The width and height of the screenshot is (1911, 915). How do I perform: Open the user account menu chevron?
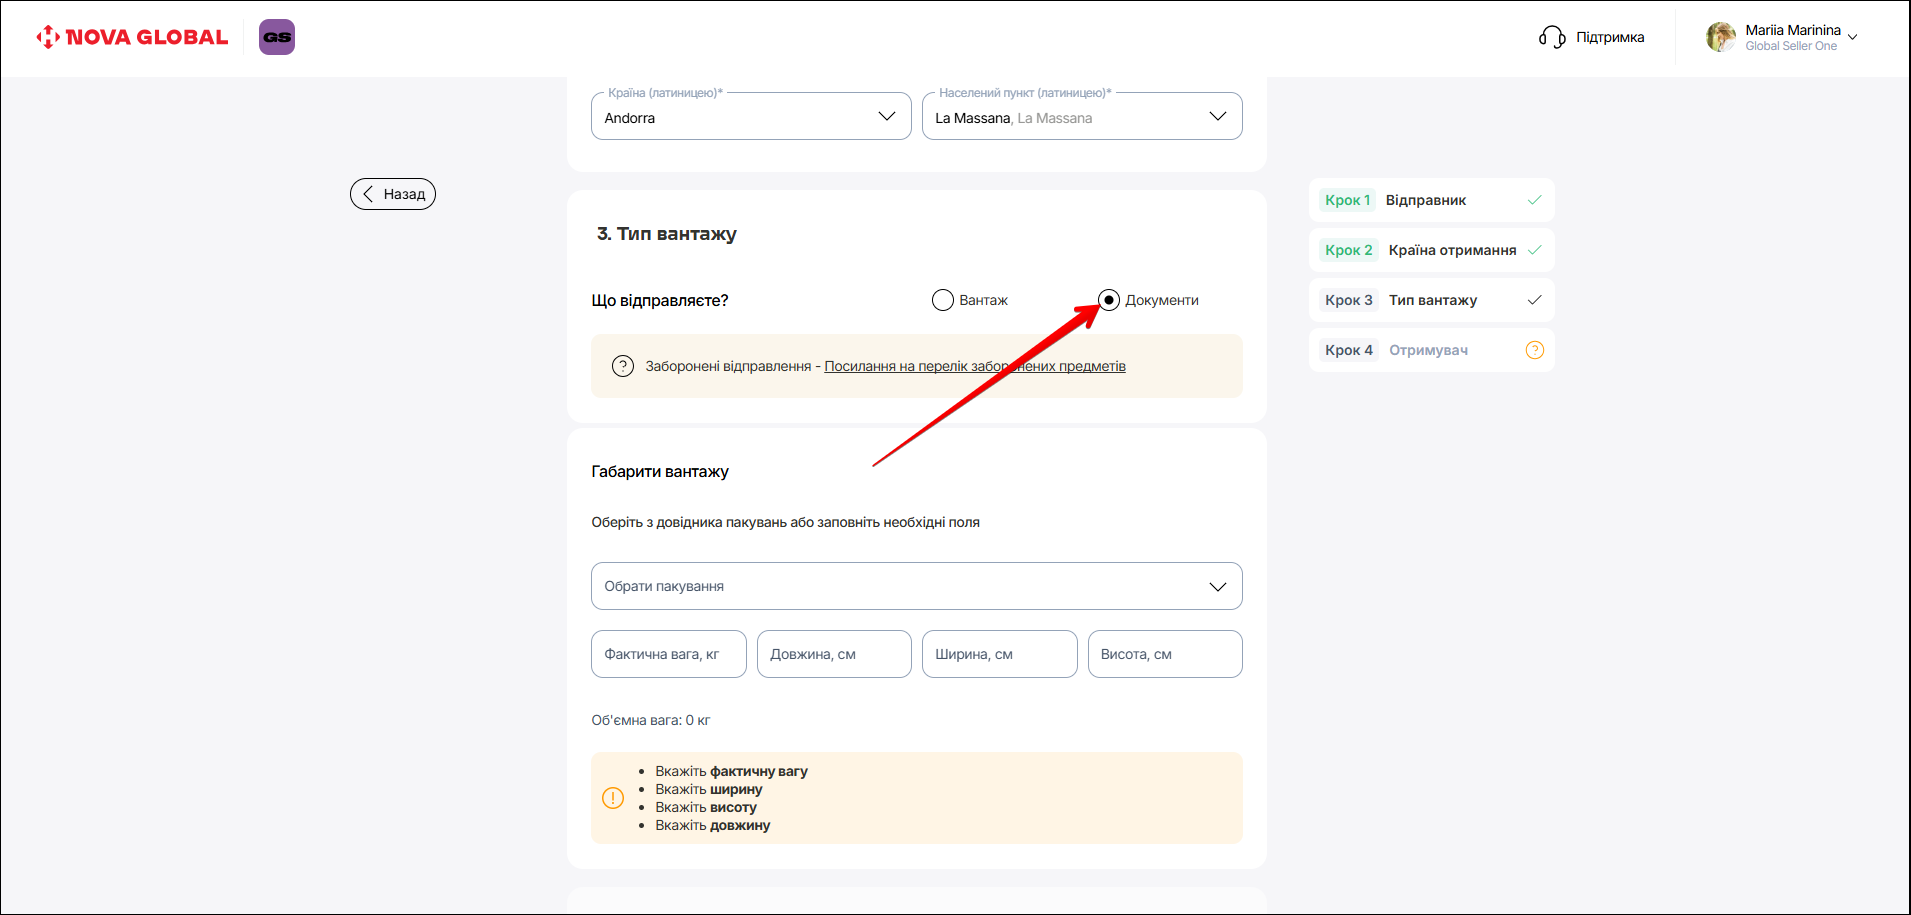pyautogui.click(x=1853, y=38)
